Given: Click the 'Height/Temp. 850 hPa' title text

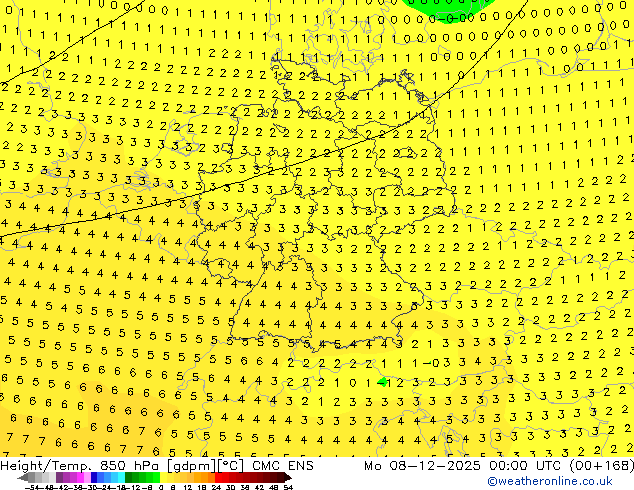Looking at the screenshot, I should [82, 466].
